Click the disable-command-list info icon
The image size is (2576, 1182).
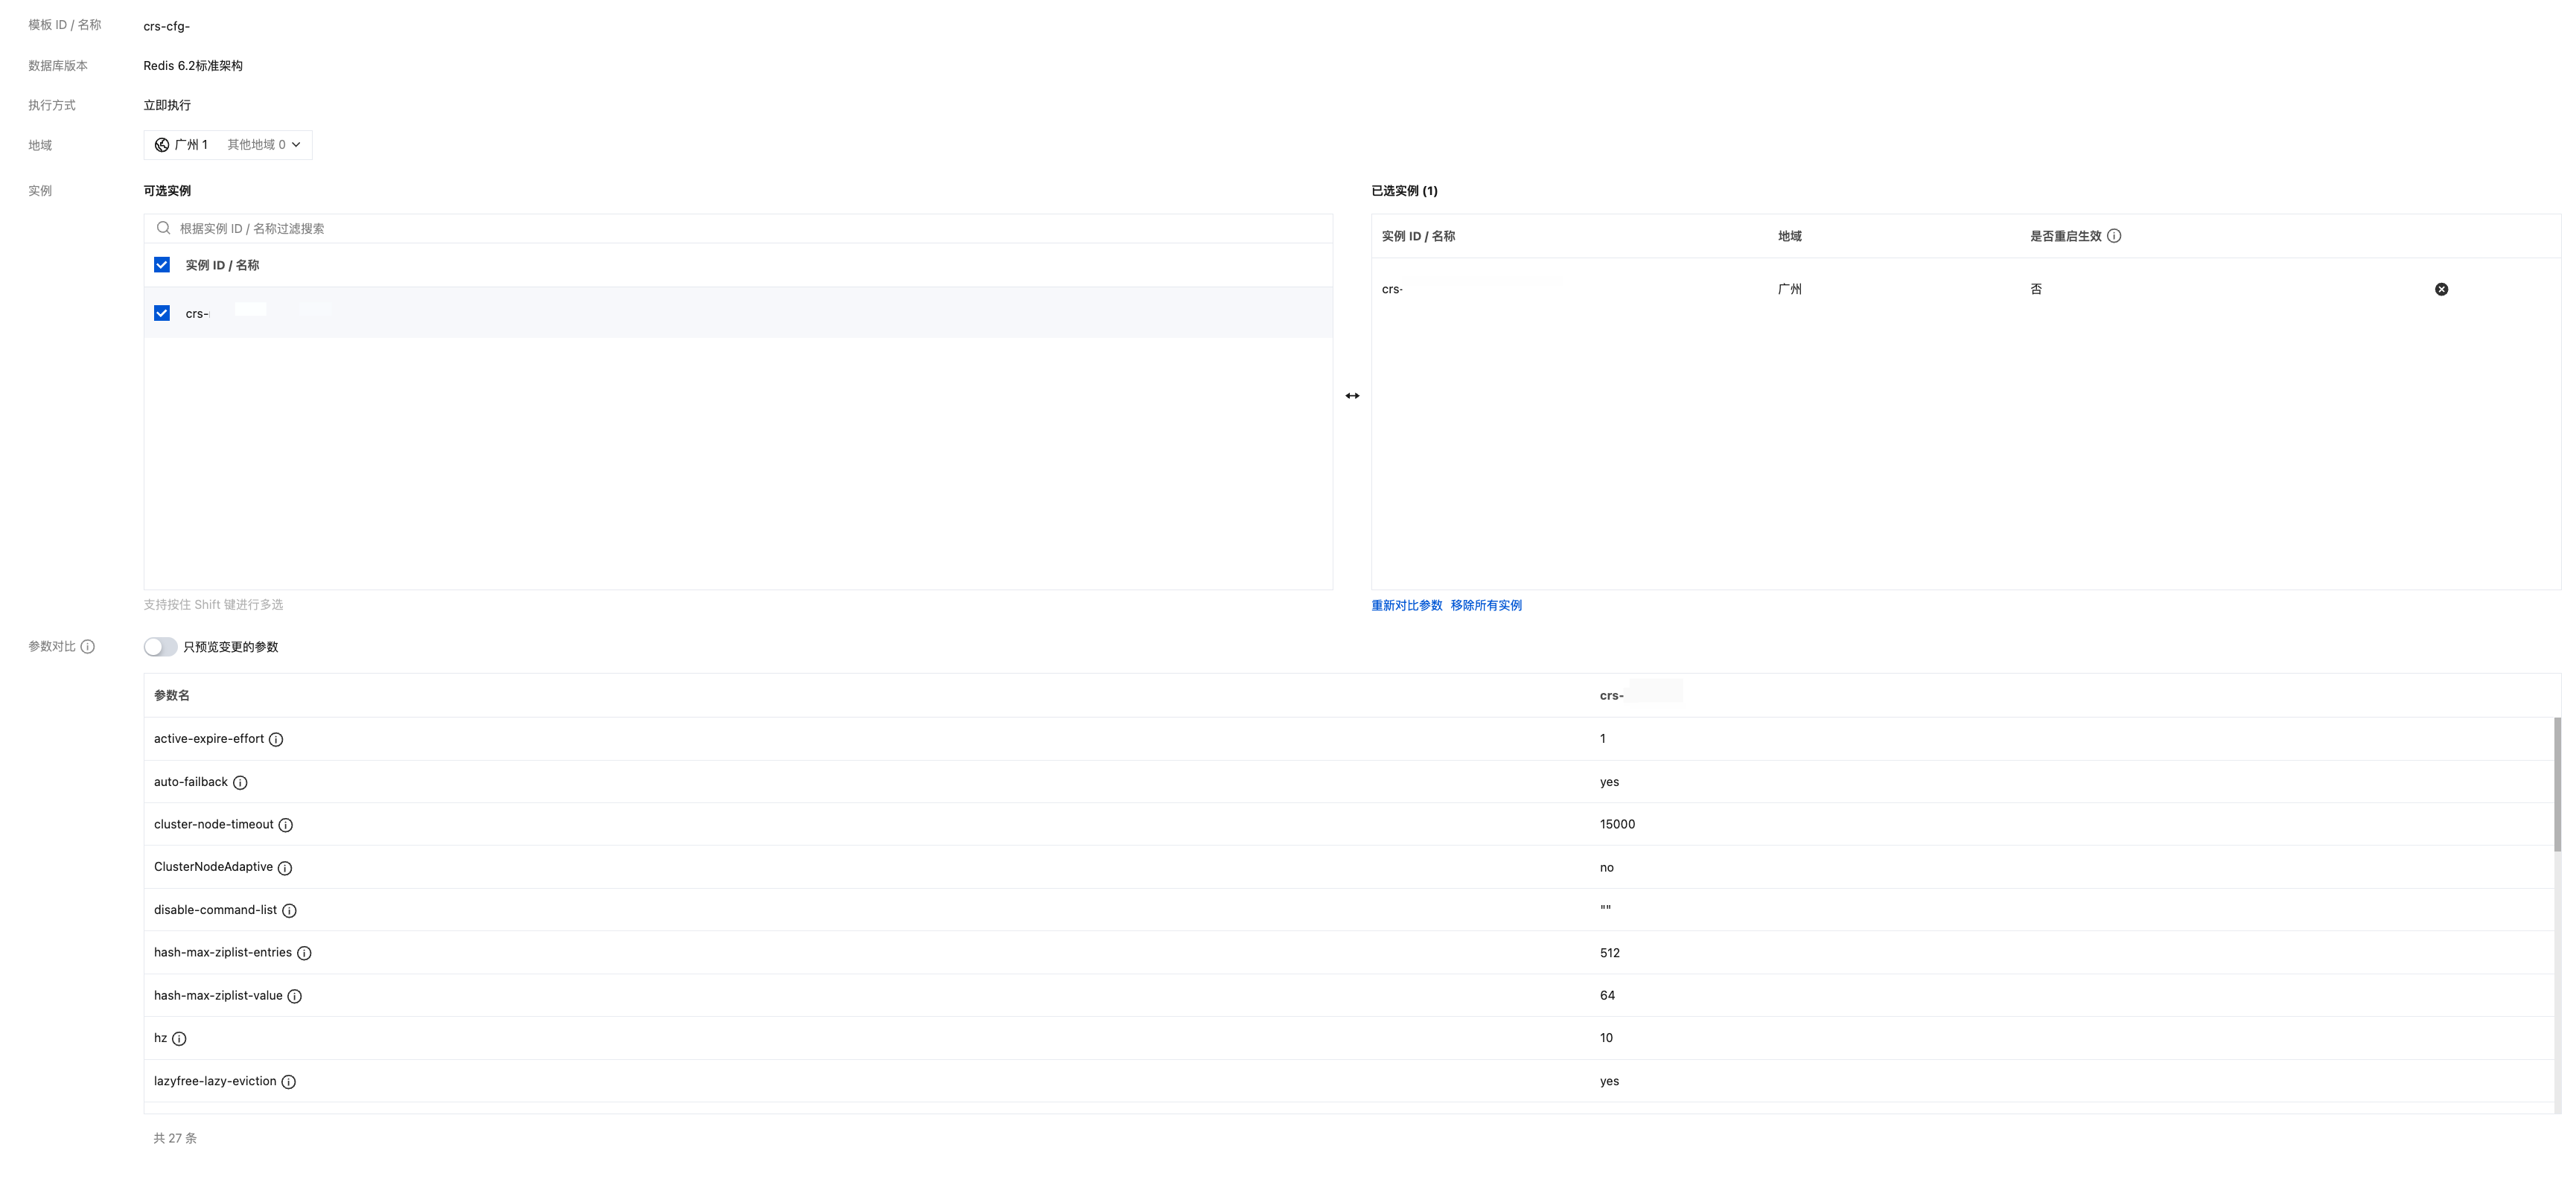289,911
